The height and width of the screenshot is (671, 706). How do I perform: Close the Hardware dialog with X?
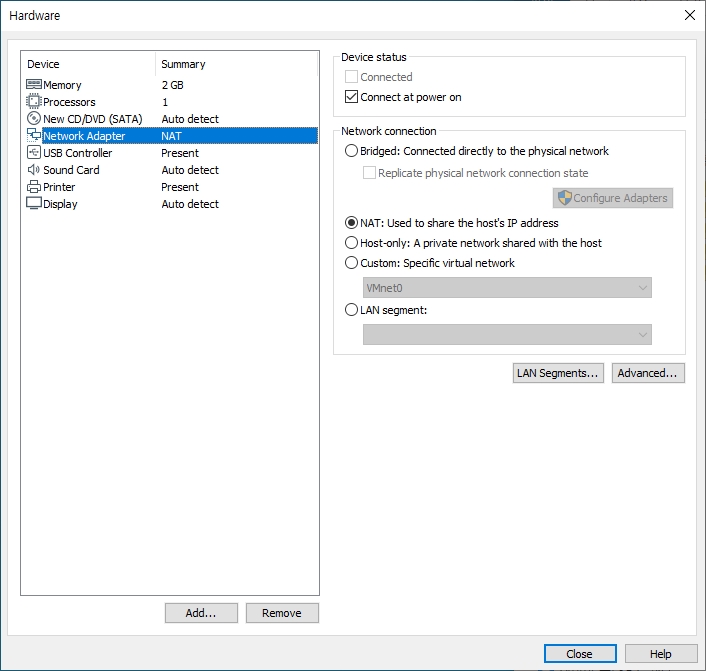click(689, 15)
